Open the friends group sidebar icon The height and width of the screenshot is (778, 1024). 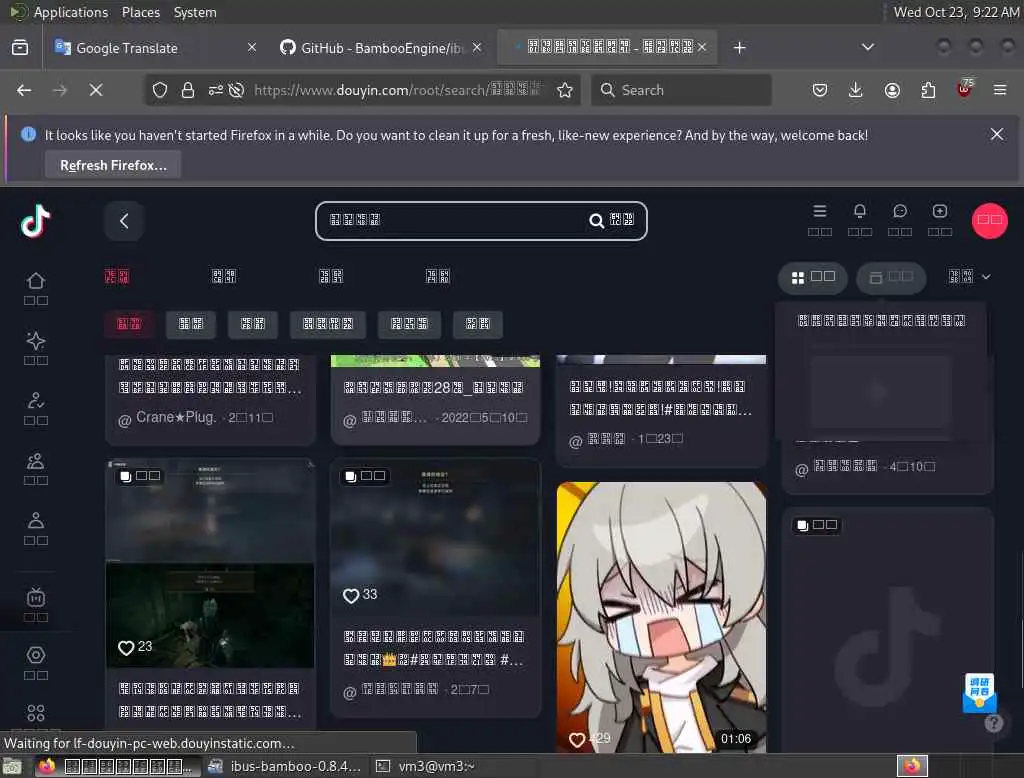[x=36, y=461]
